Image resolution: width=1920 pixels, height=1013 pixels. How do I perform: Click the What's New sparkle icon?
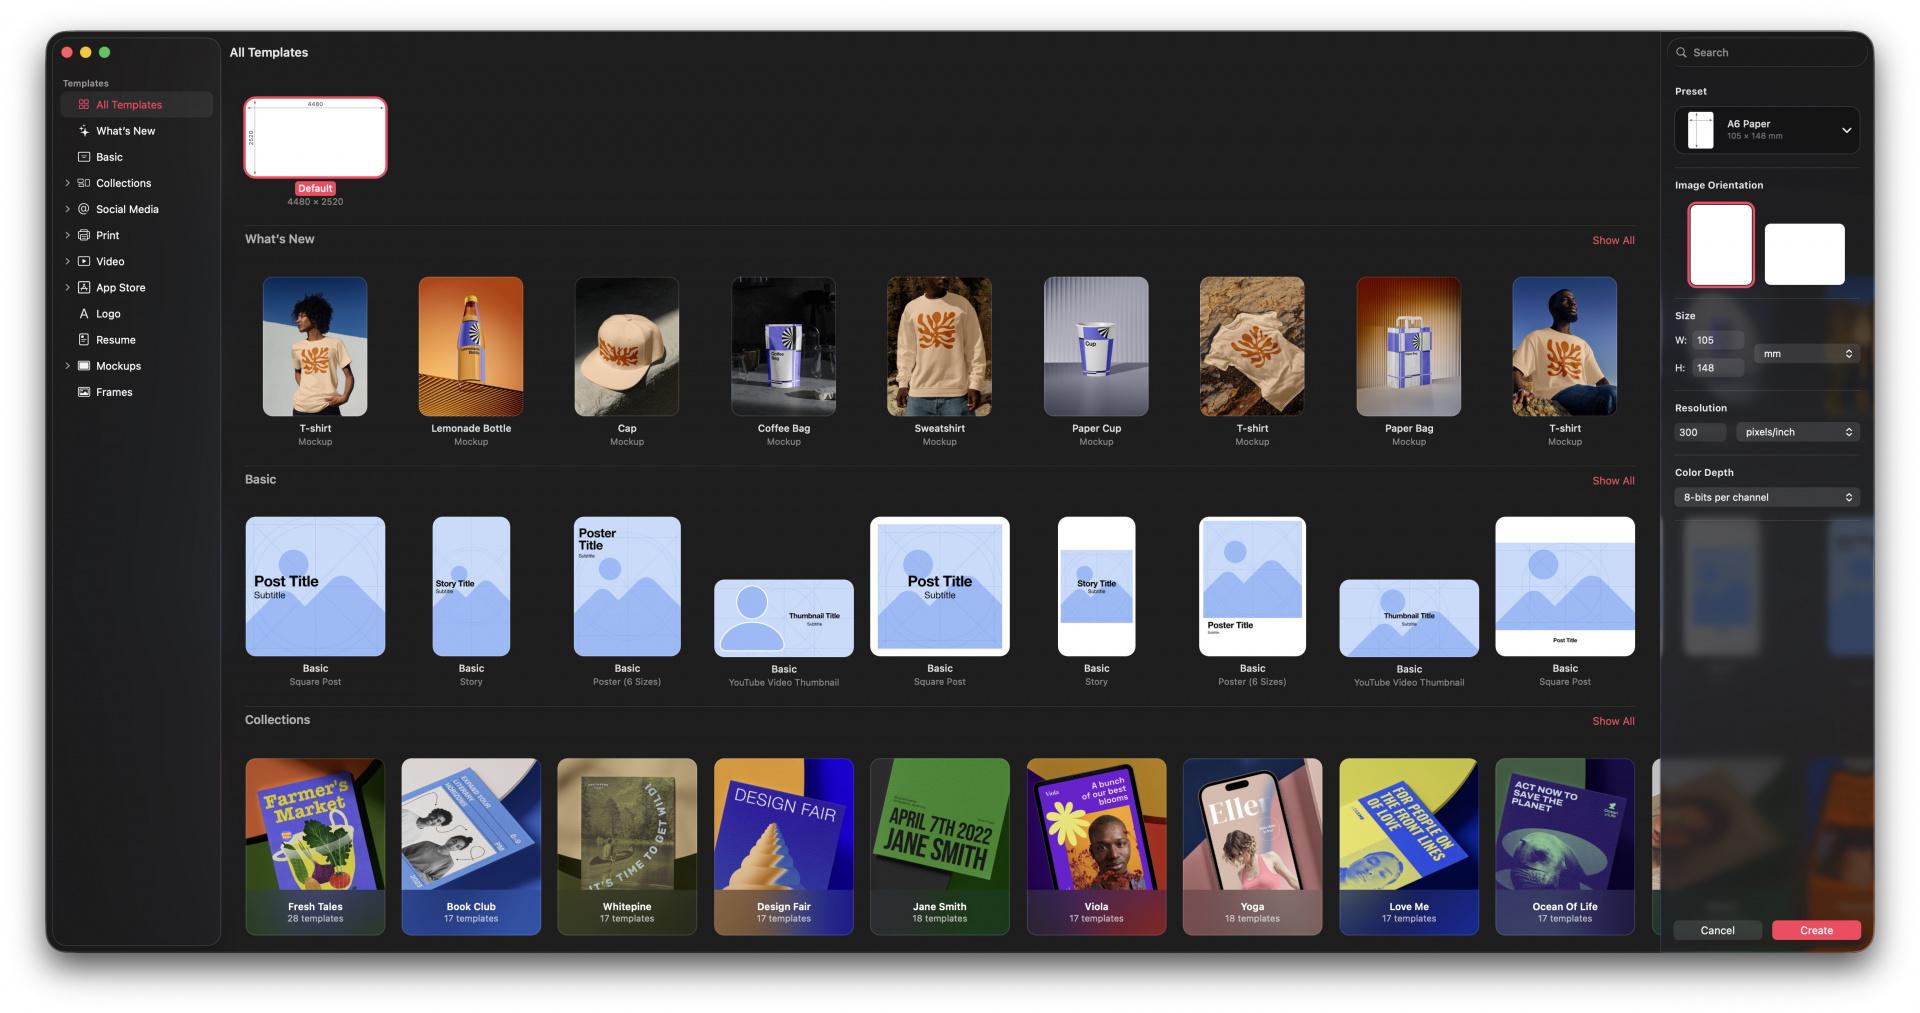pos(84,131)
